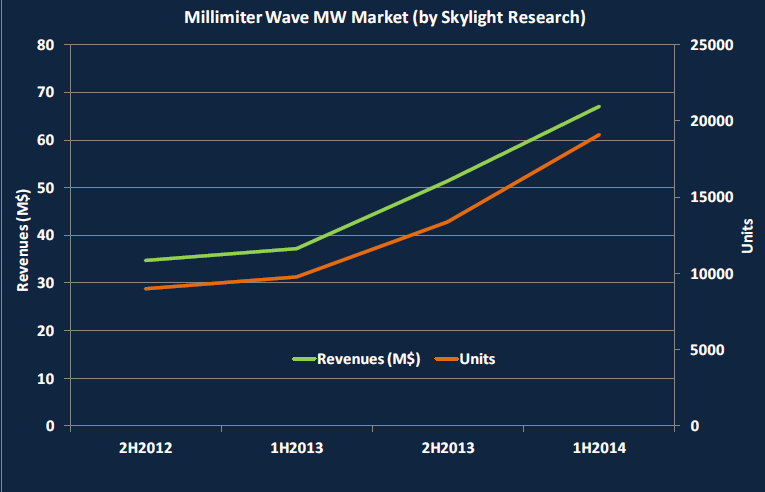The width and height of the screenshot is (765, 492).
Task: Click the 2H2012 category label
Action: tap(145, 448)
